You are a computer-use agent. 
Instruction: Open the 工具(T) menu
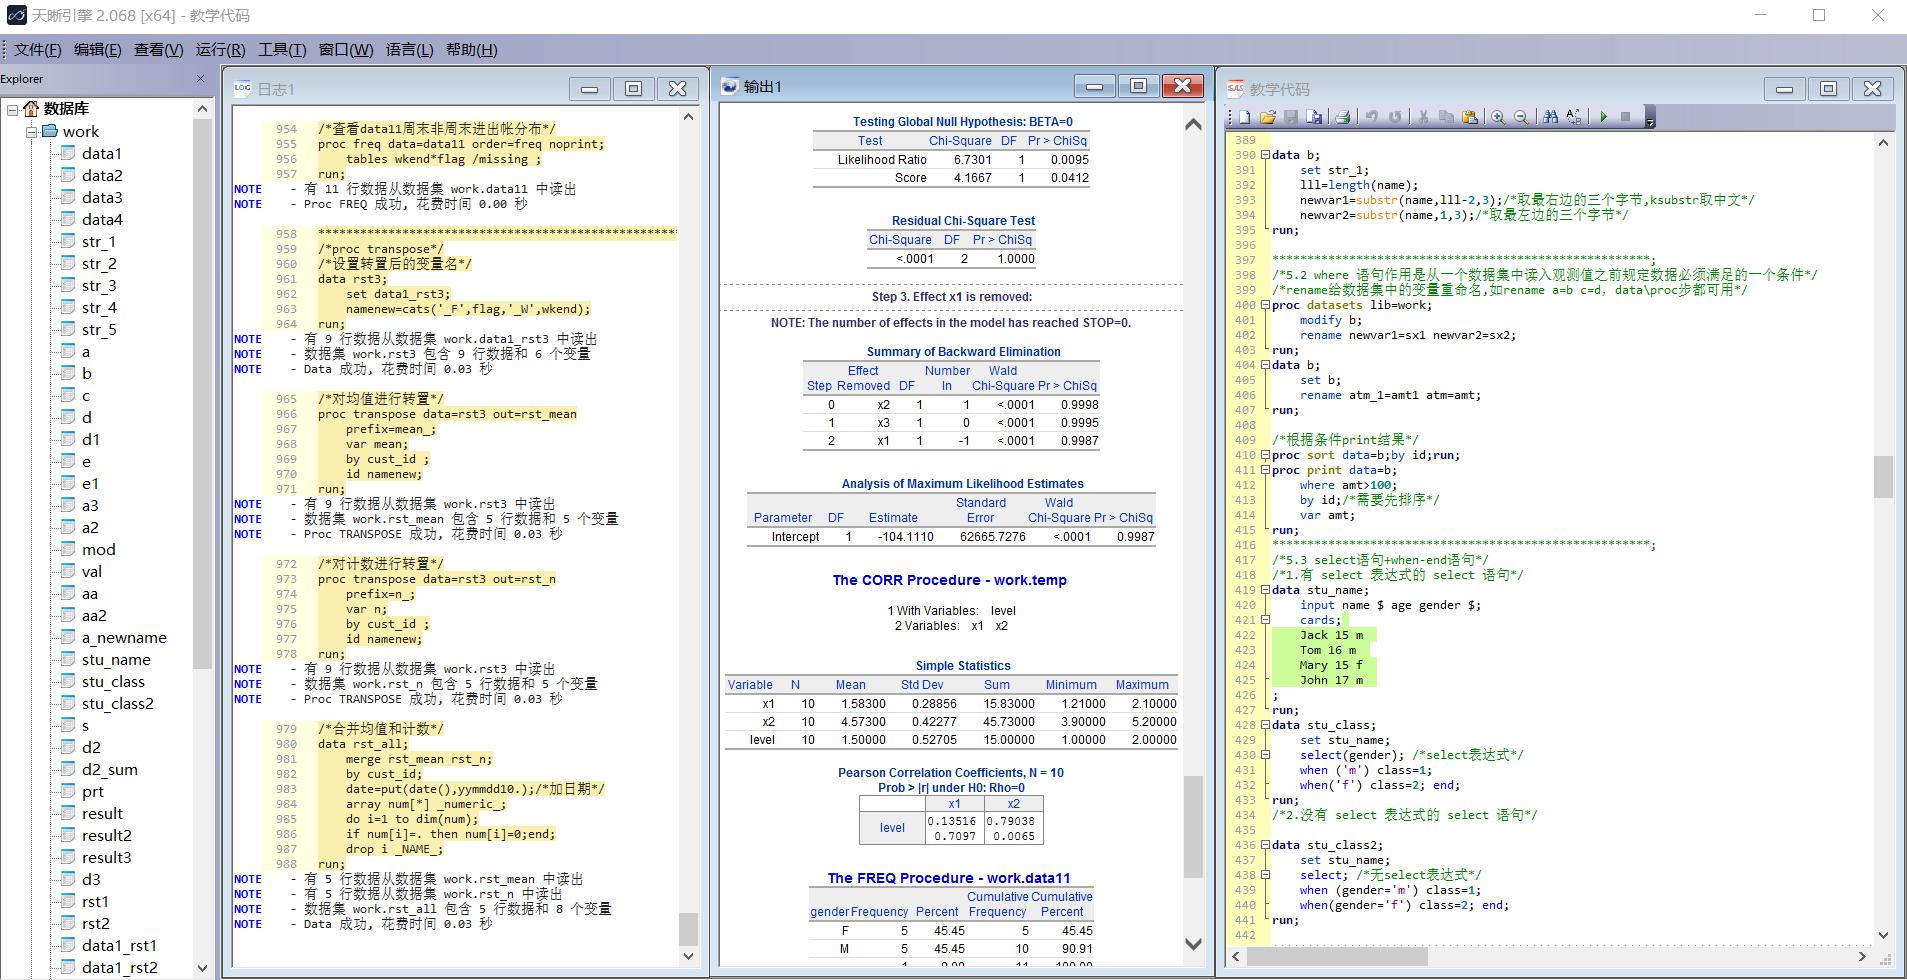pos(282,50)
